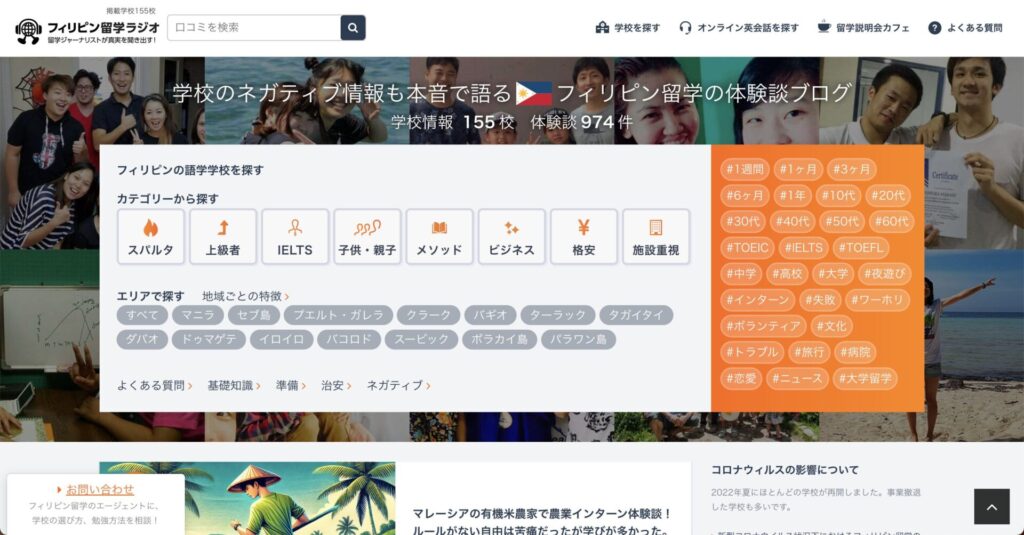
Task: Select the メソッド category with book icon
Action: pyautogui.click(x=440, y=236)
